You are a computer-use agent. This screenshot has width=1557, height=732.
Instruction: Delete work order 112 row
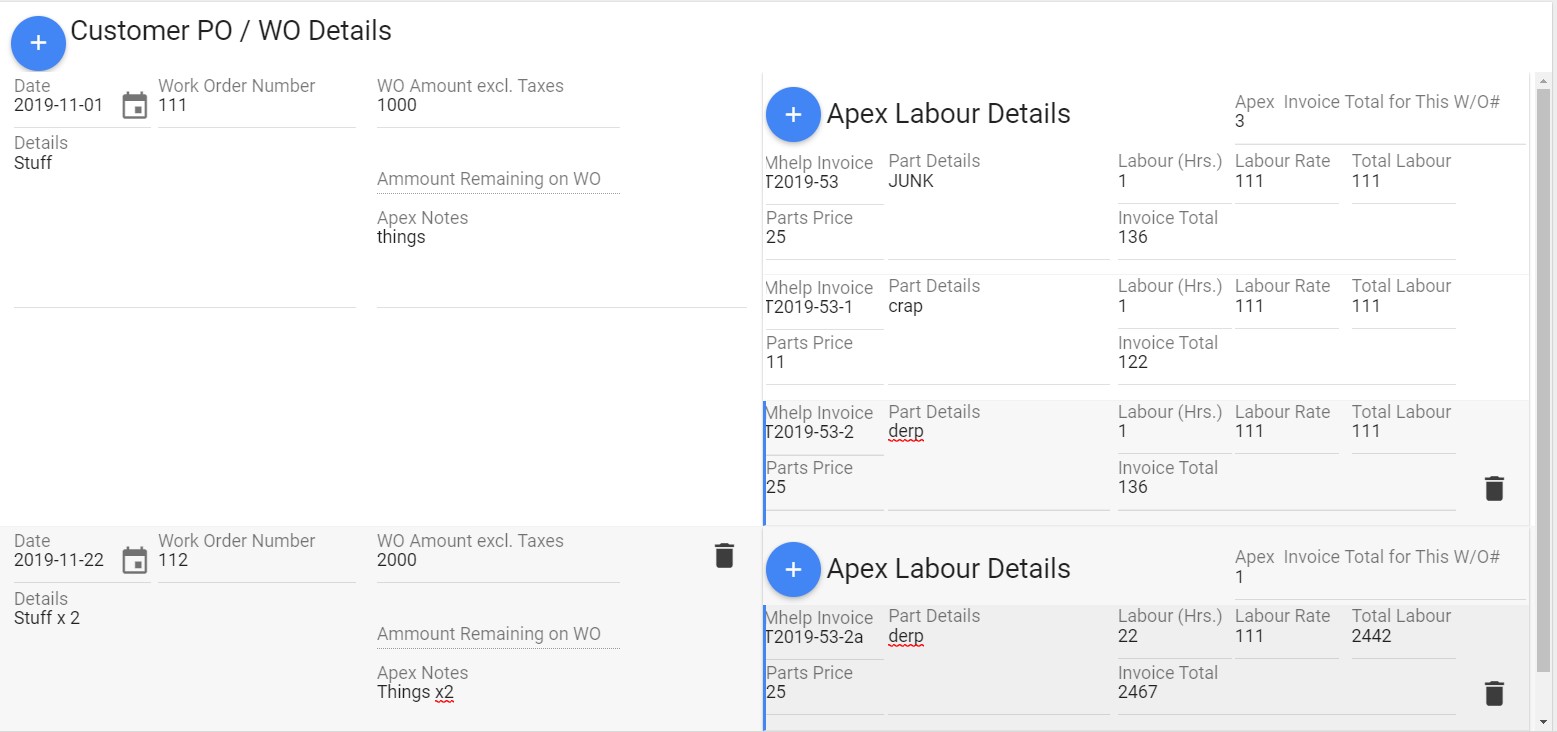pyautogui.click(x=725, y=556)
